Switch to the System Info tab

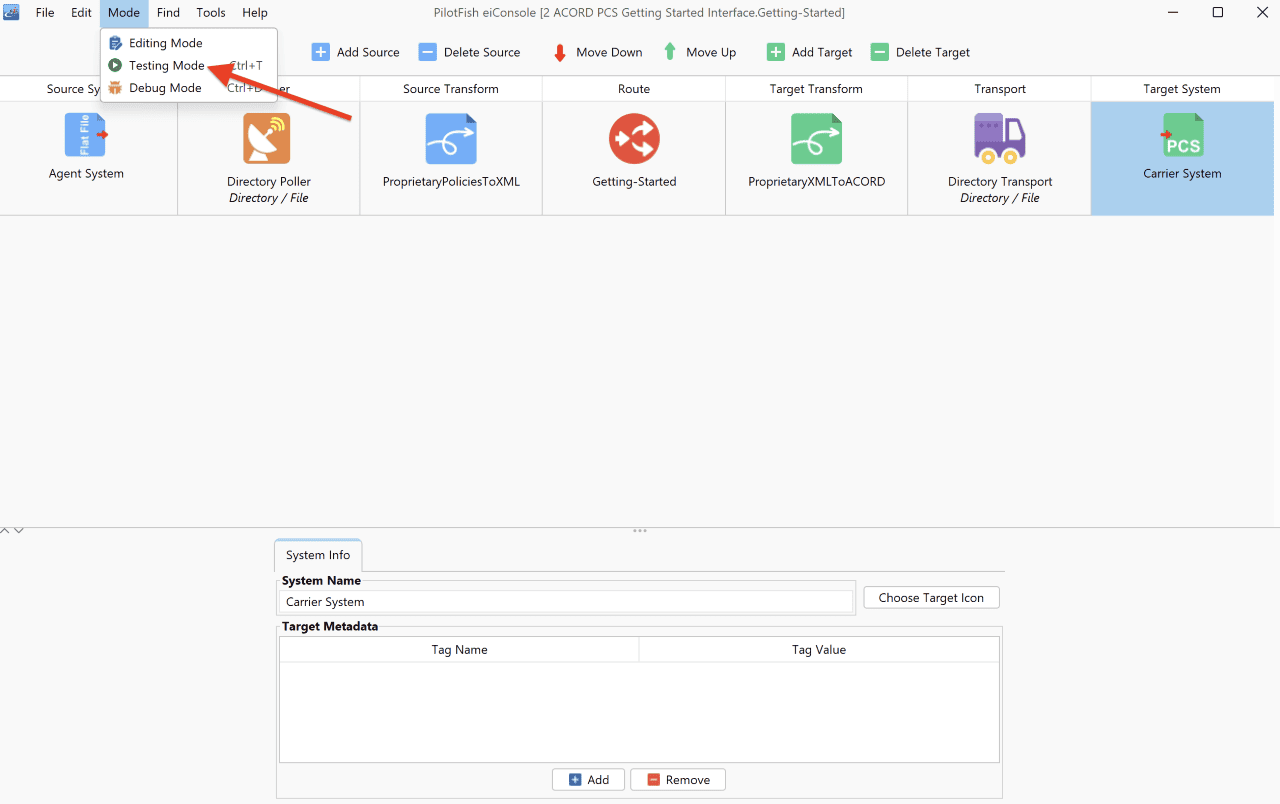click(x=318, y=555)
